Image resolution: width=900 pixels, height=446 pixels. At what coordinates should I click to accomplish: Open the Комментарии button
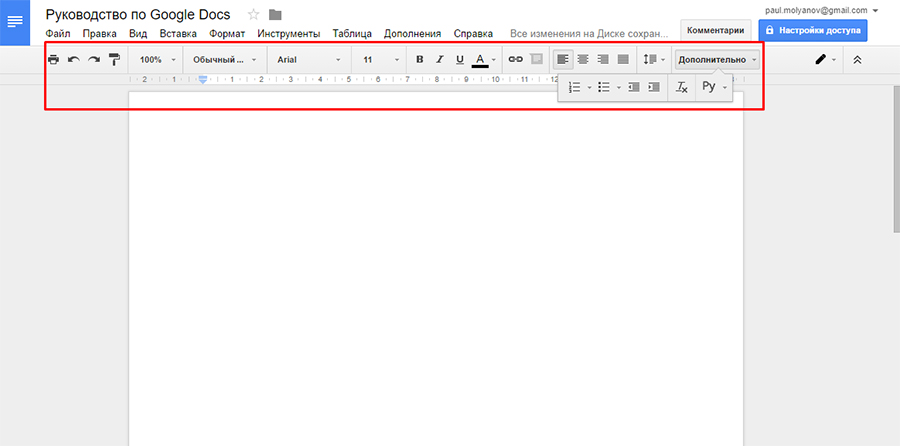[715, 30]
